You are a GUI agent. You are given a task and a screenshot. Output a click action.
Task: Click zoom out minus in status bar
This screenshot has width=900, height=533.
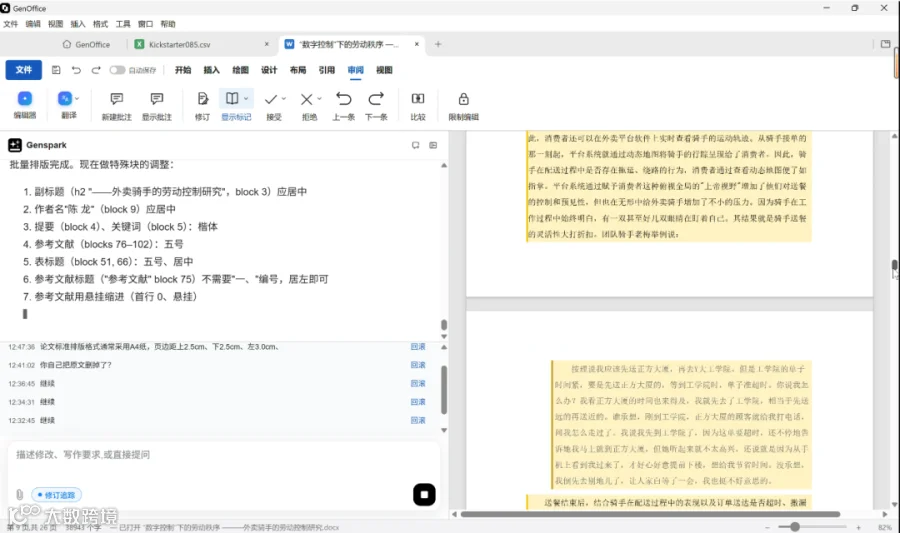coord(767,527)
